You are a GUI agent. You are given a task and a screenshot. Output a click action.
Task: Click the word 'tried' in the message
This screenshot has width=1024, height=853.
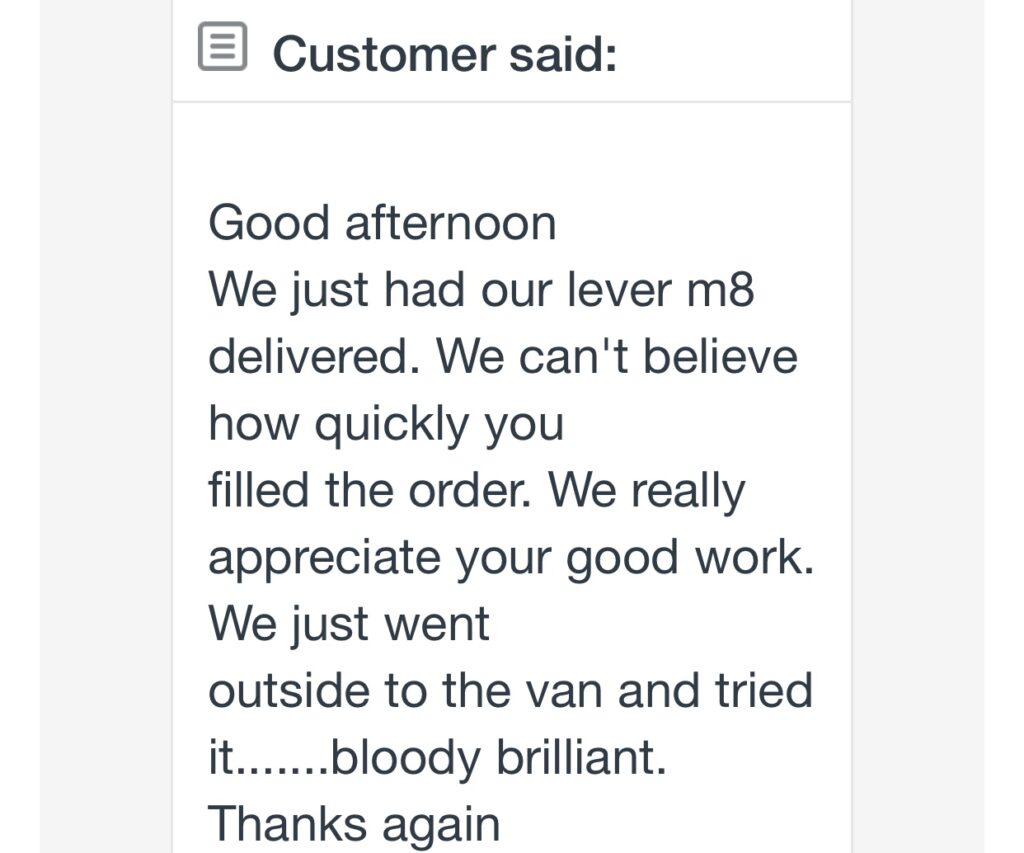pyautogui.click(x=764, y=690)
